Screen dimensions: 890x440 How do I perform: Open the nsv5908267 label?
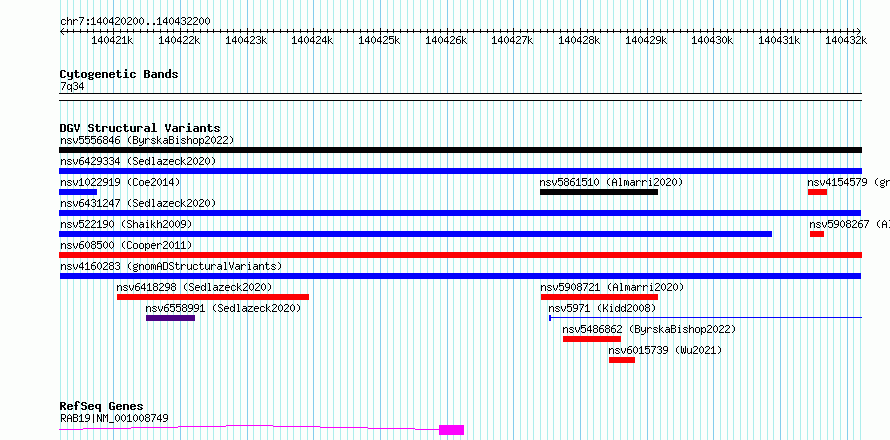[850, 224]
